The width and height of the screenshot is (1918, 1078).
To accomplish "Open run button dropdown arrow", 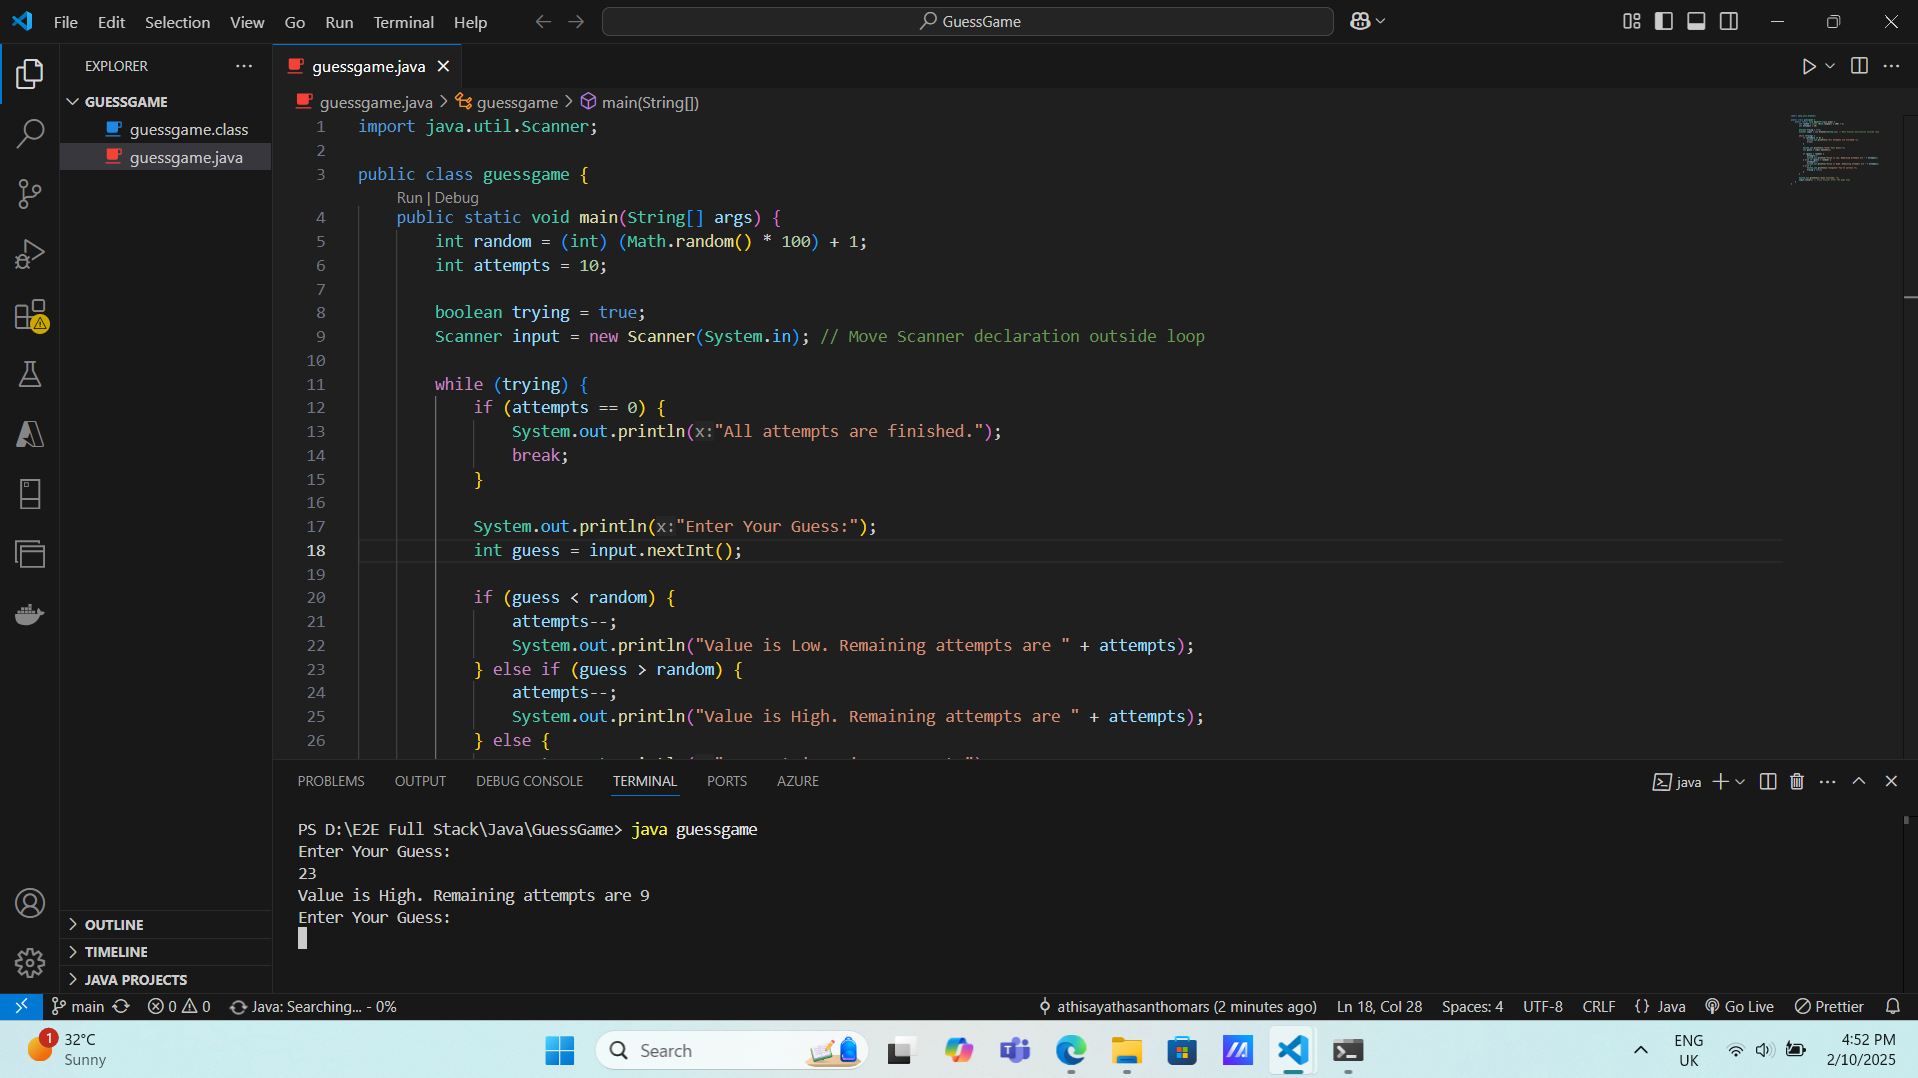I will click(x=1830, y=66).
